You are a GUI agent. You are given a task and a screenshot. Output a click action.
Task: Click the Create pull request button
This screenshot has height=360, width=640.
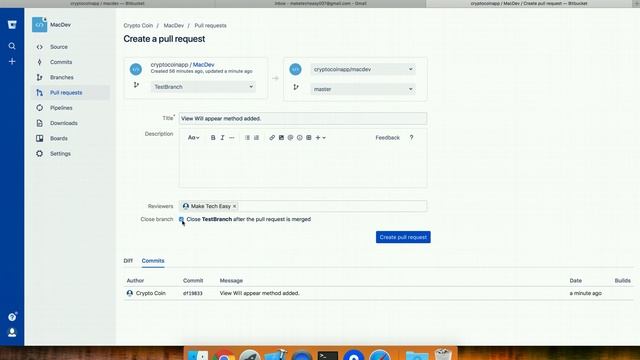pyautogui.click(x=403, y=237)
